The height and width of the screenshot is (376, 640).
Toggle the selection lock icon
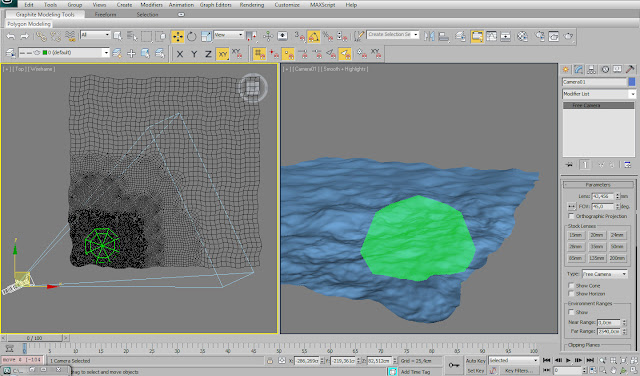point(270,360)
